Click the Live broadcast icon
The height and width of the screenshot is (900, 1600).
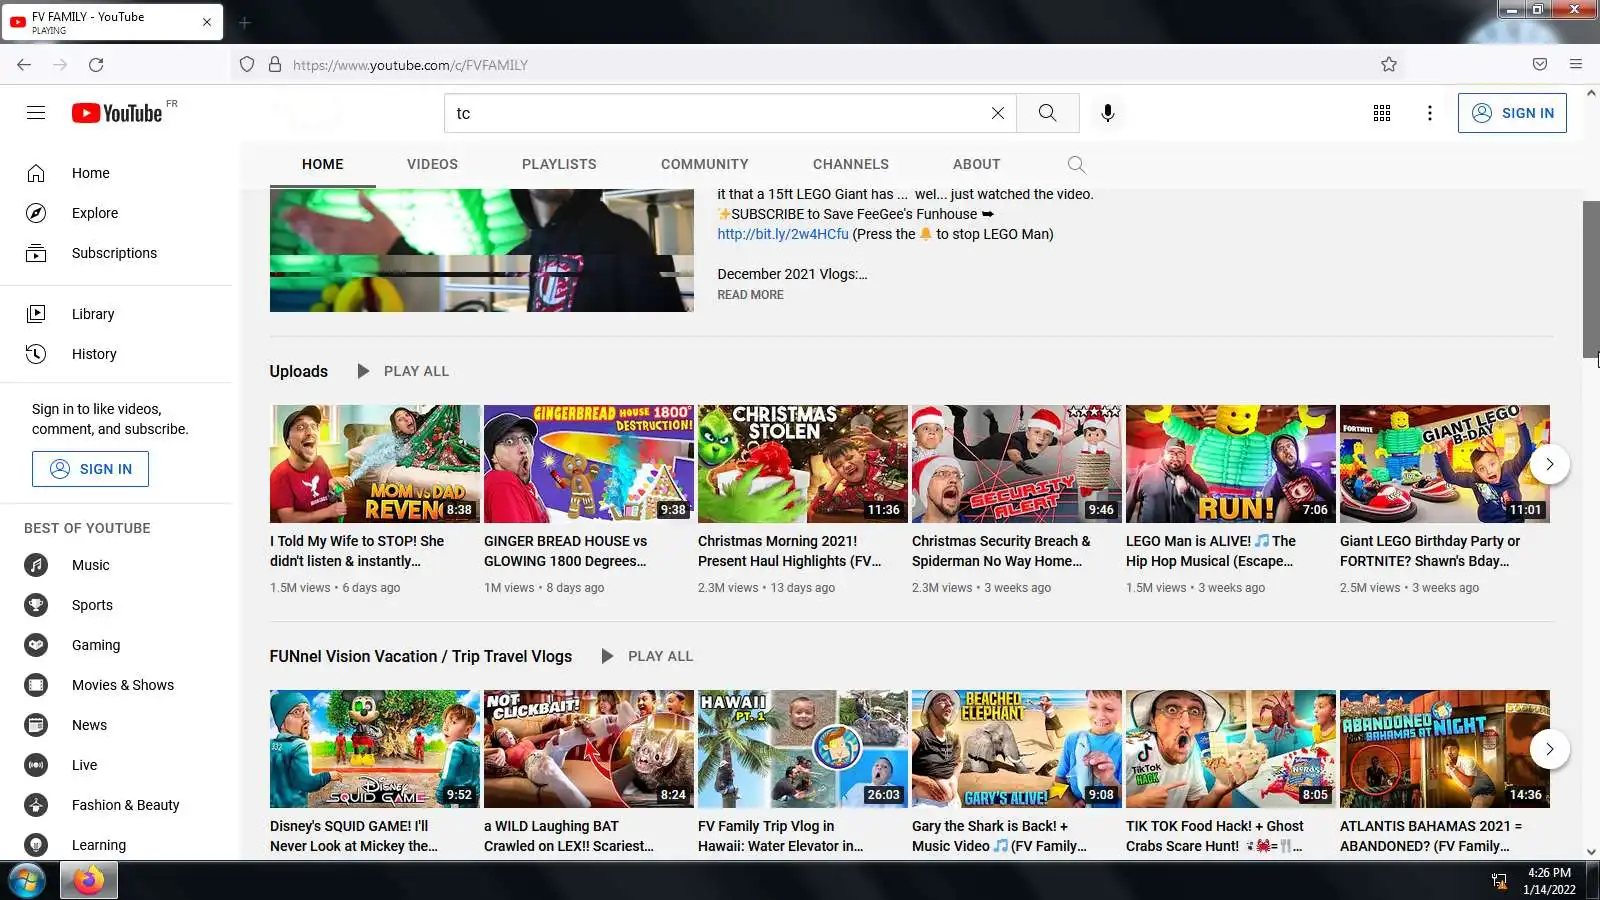(36, 765)
